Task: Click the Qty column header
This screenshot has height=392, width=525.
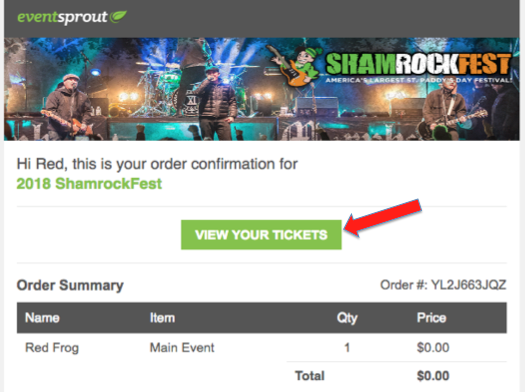Action: coord(347,318)
